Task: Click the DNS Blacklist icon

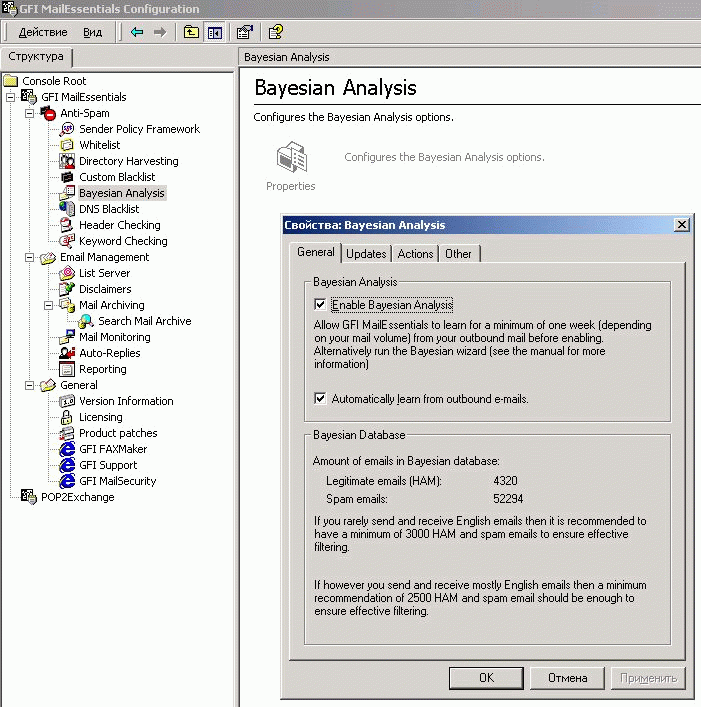Action: click(x=67, y=209)
